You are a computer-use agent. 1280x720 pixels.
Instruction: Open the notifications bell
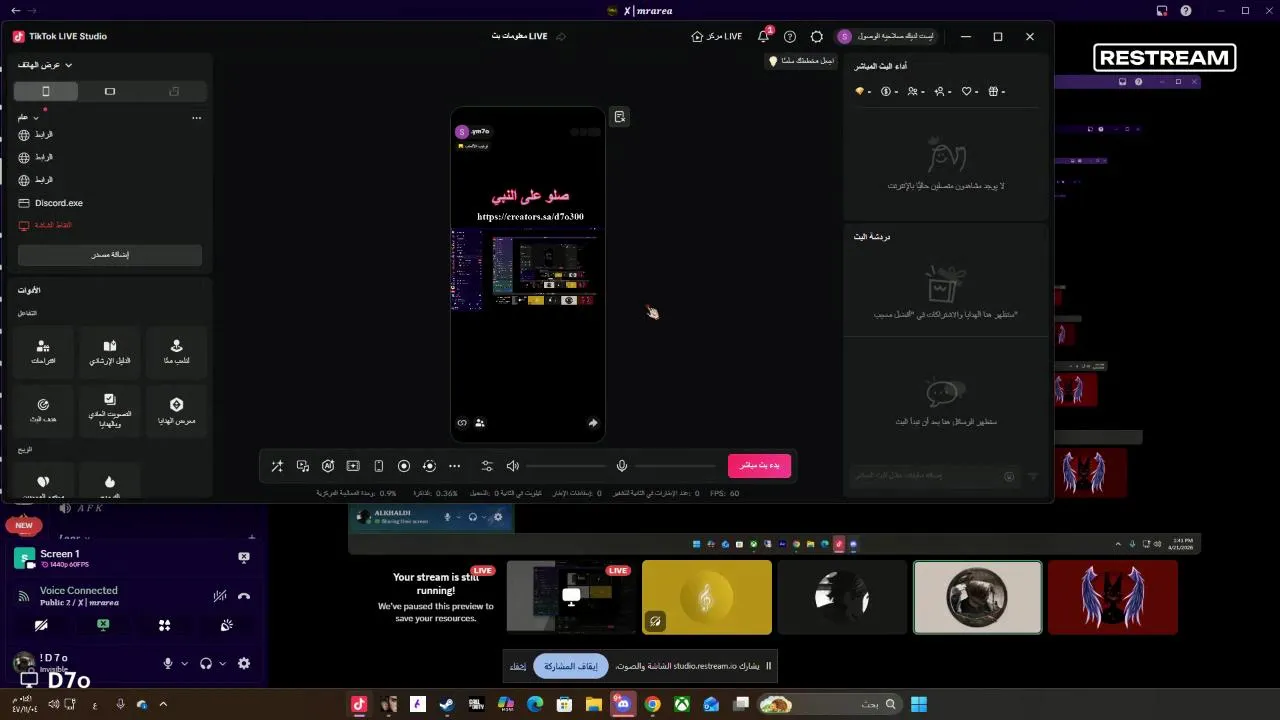point(764,36)
